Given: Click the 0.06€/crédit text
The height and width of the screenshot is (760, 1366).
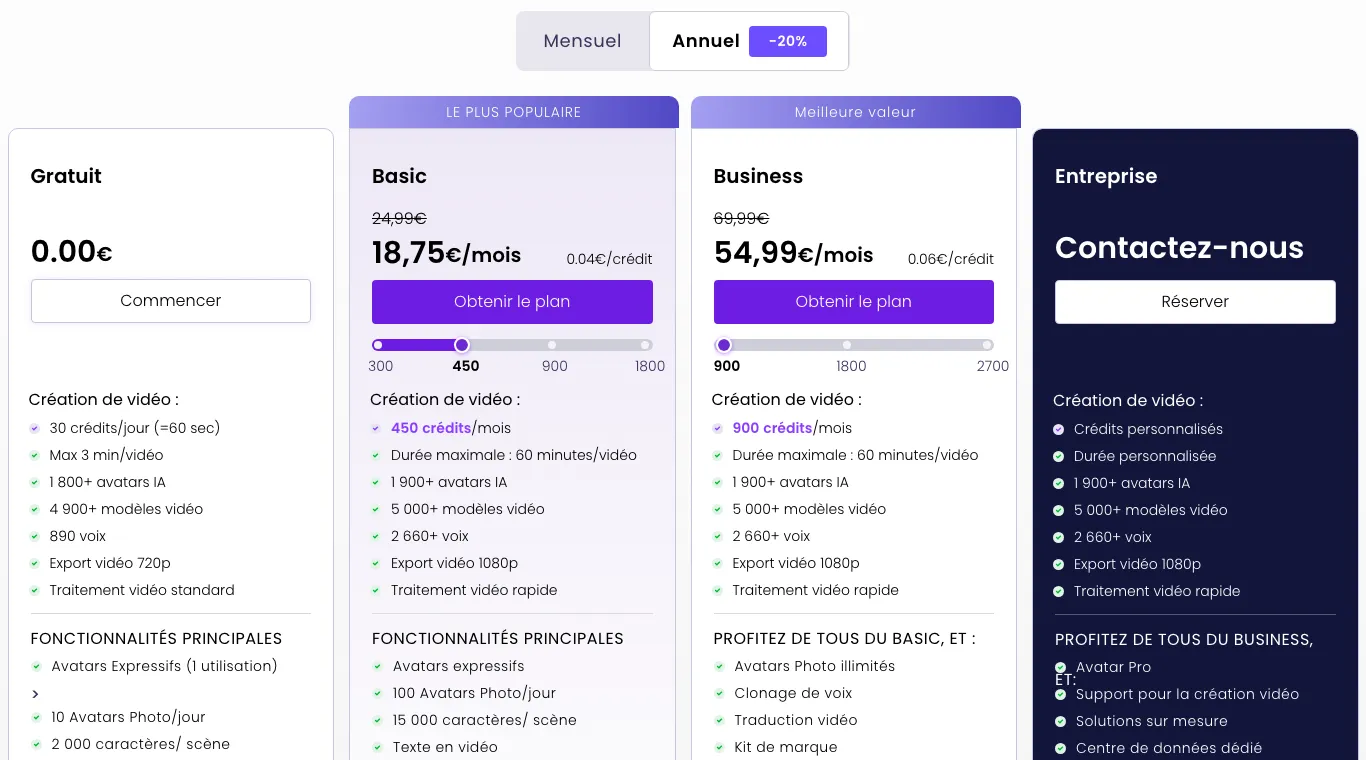Looking at the screenshot, I should pos(951,259).
